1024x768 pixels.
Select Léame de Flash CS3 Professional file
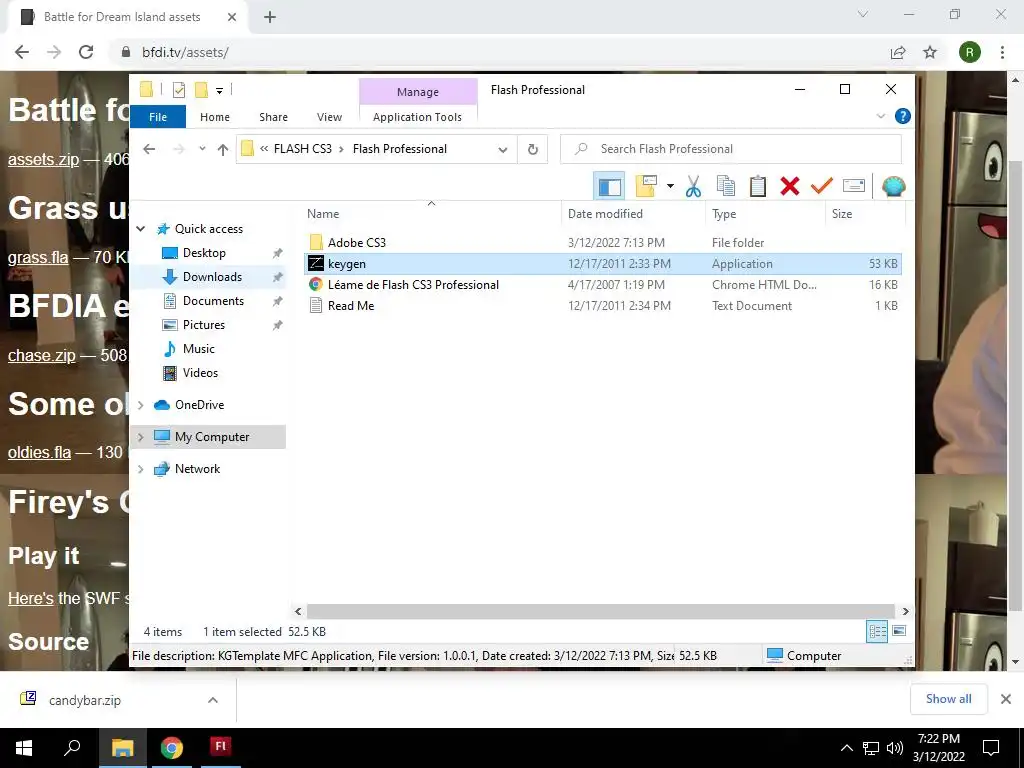click(x=603, y=285)
